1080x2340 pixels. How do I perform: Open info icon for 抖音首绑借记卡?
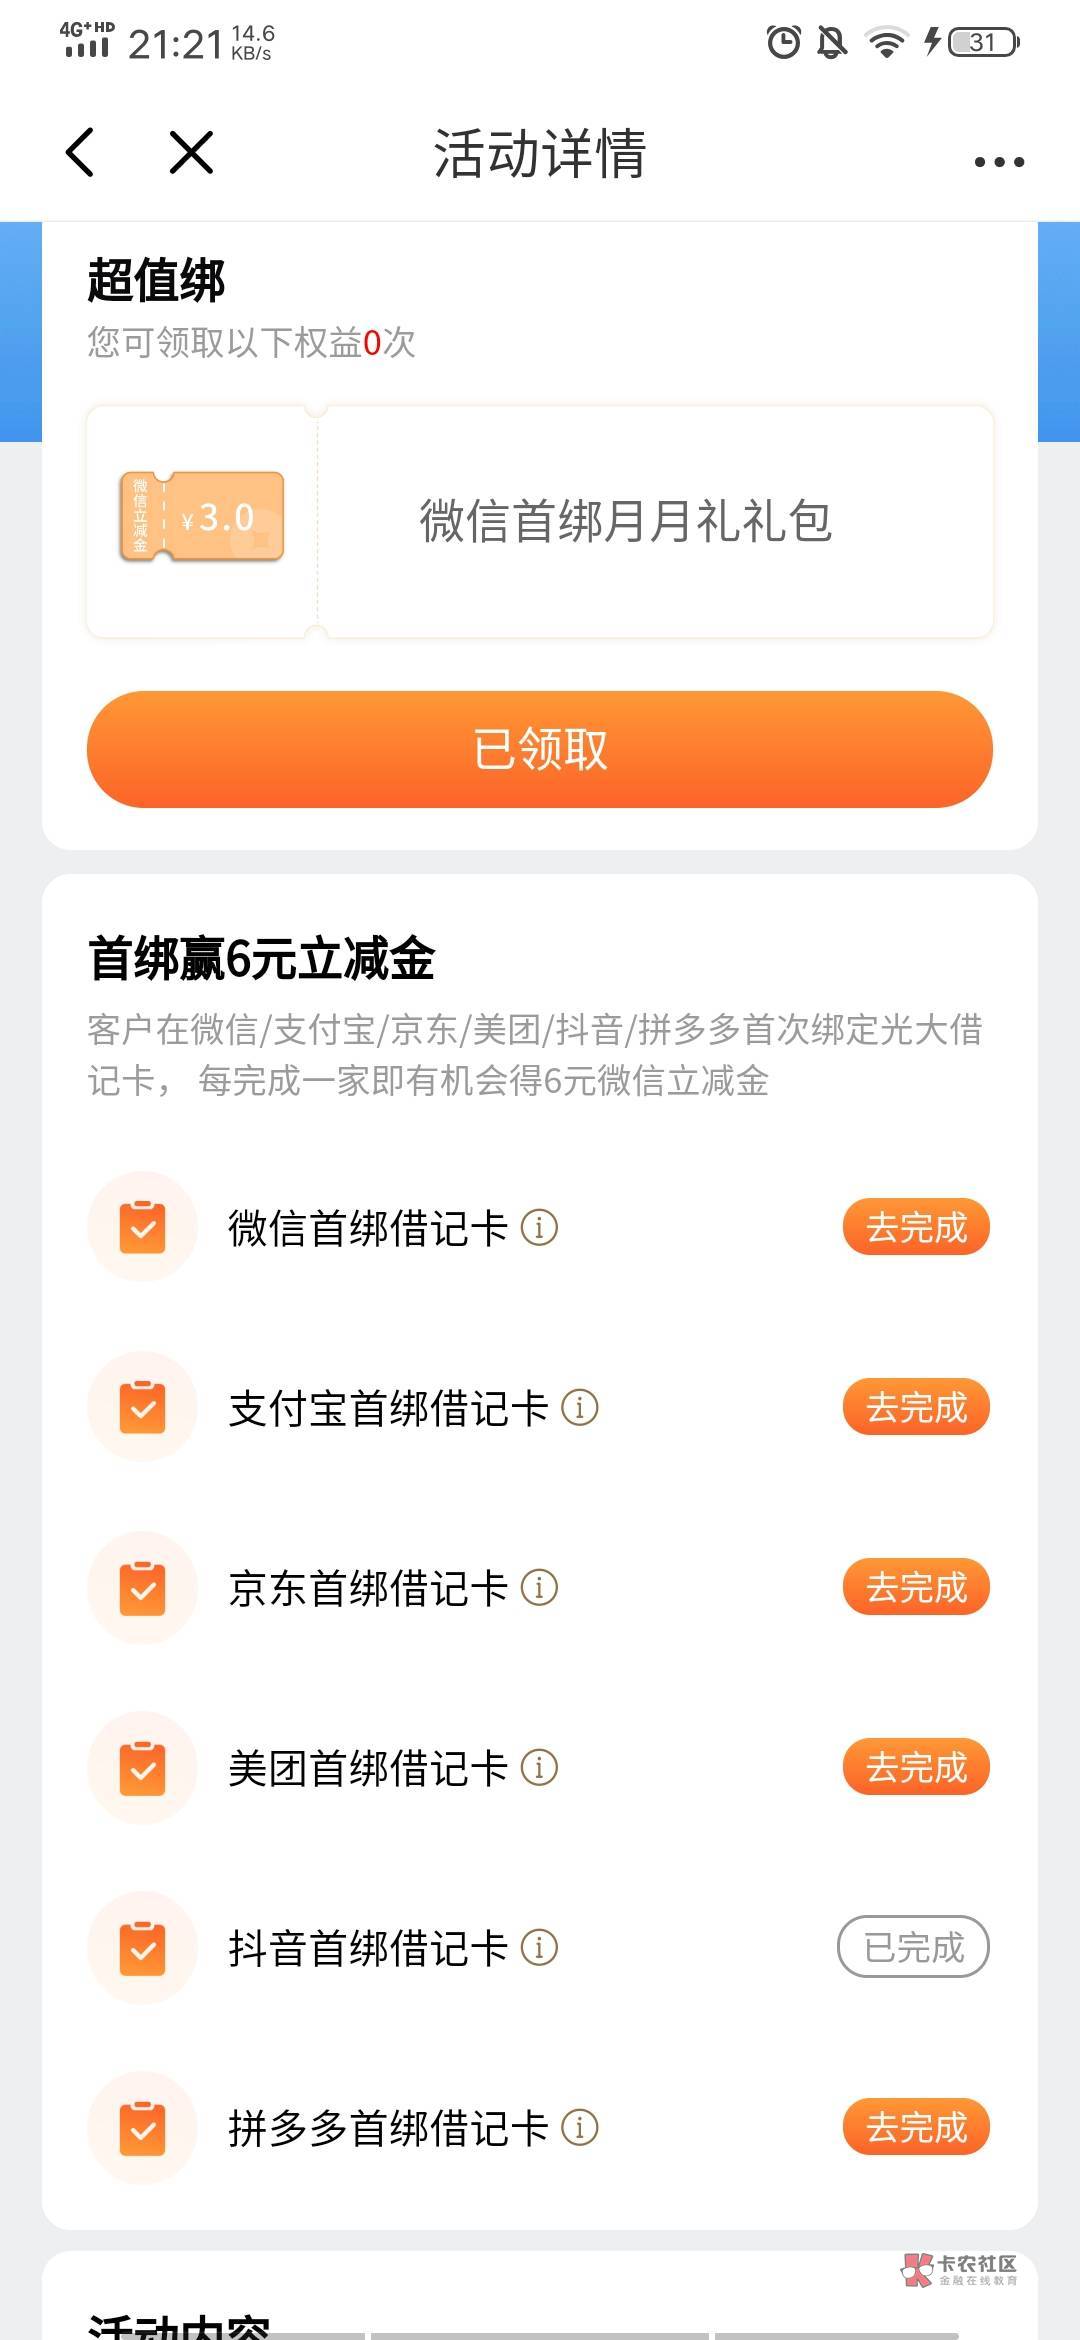[x=540, y=1947]
